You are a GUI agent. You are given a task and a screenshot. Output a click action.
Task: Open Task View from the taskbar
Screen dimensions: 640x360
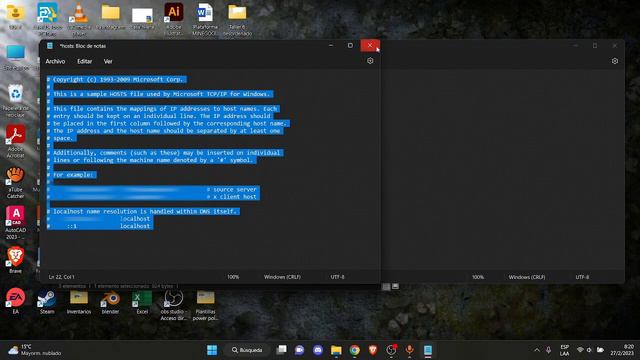point(281,350)
